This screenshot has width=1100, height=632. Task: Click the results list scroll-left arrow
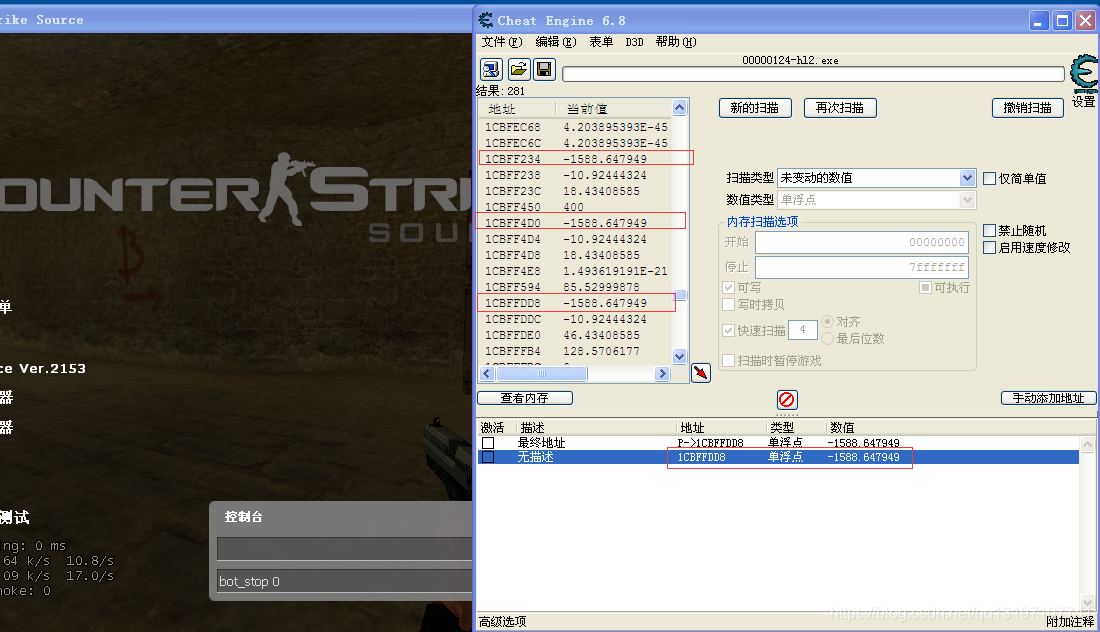[x=487, y=374]
